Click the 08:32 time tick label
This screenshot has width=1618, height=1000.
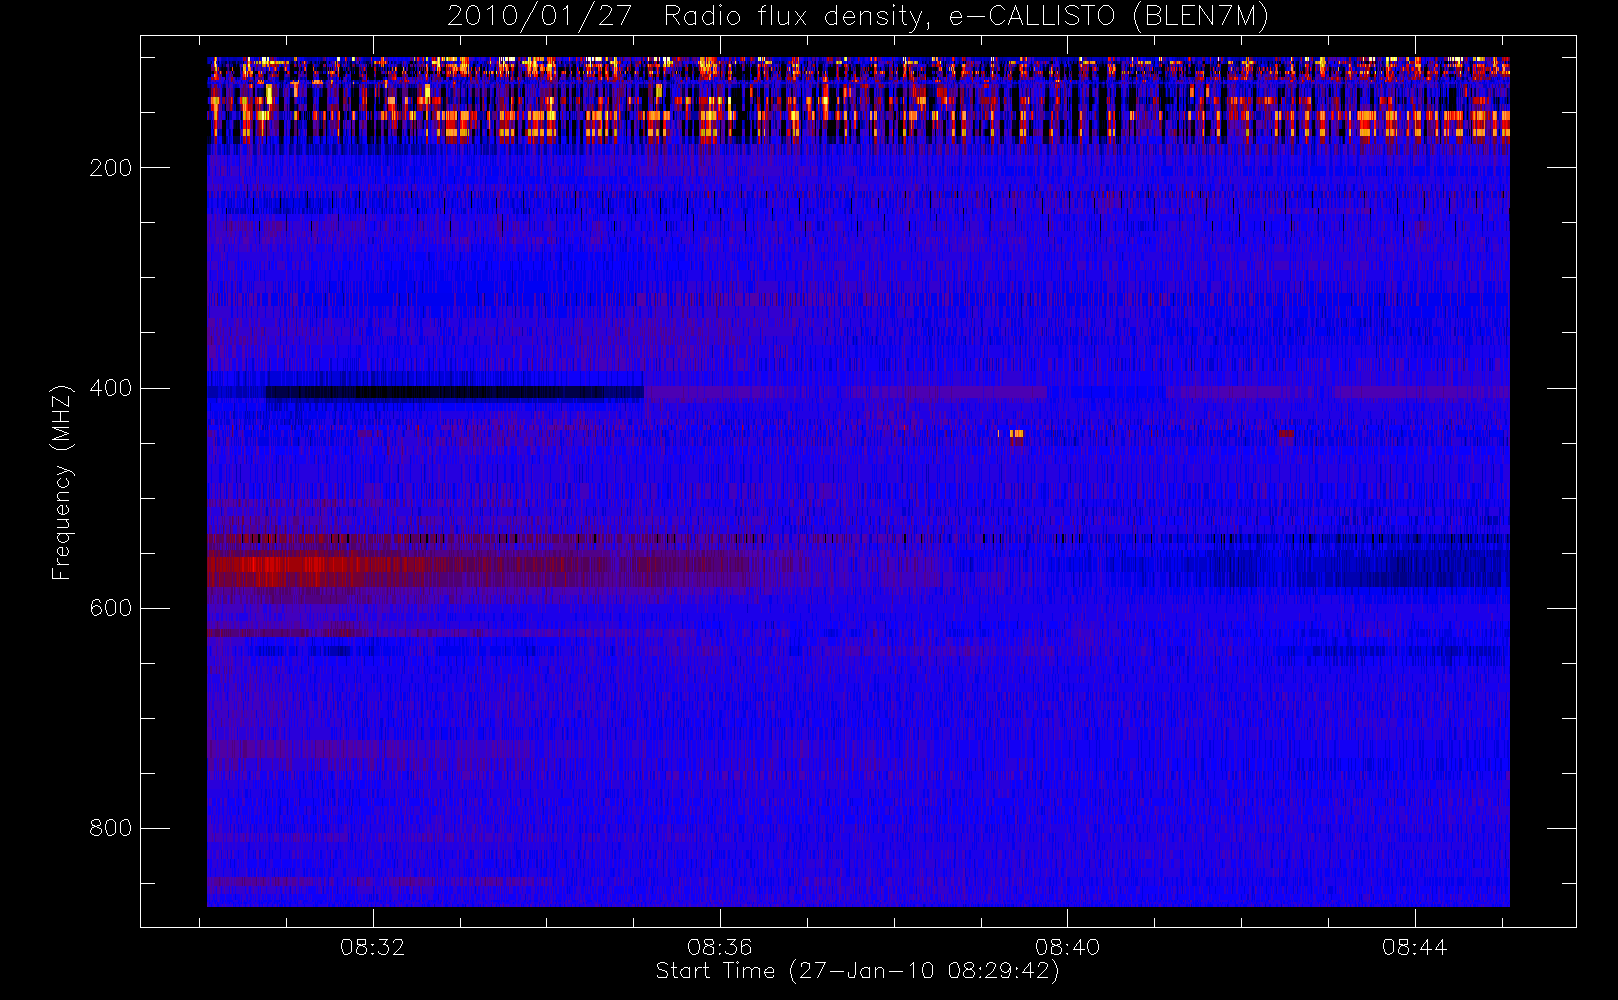[x=373, y=947]
